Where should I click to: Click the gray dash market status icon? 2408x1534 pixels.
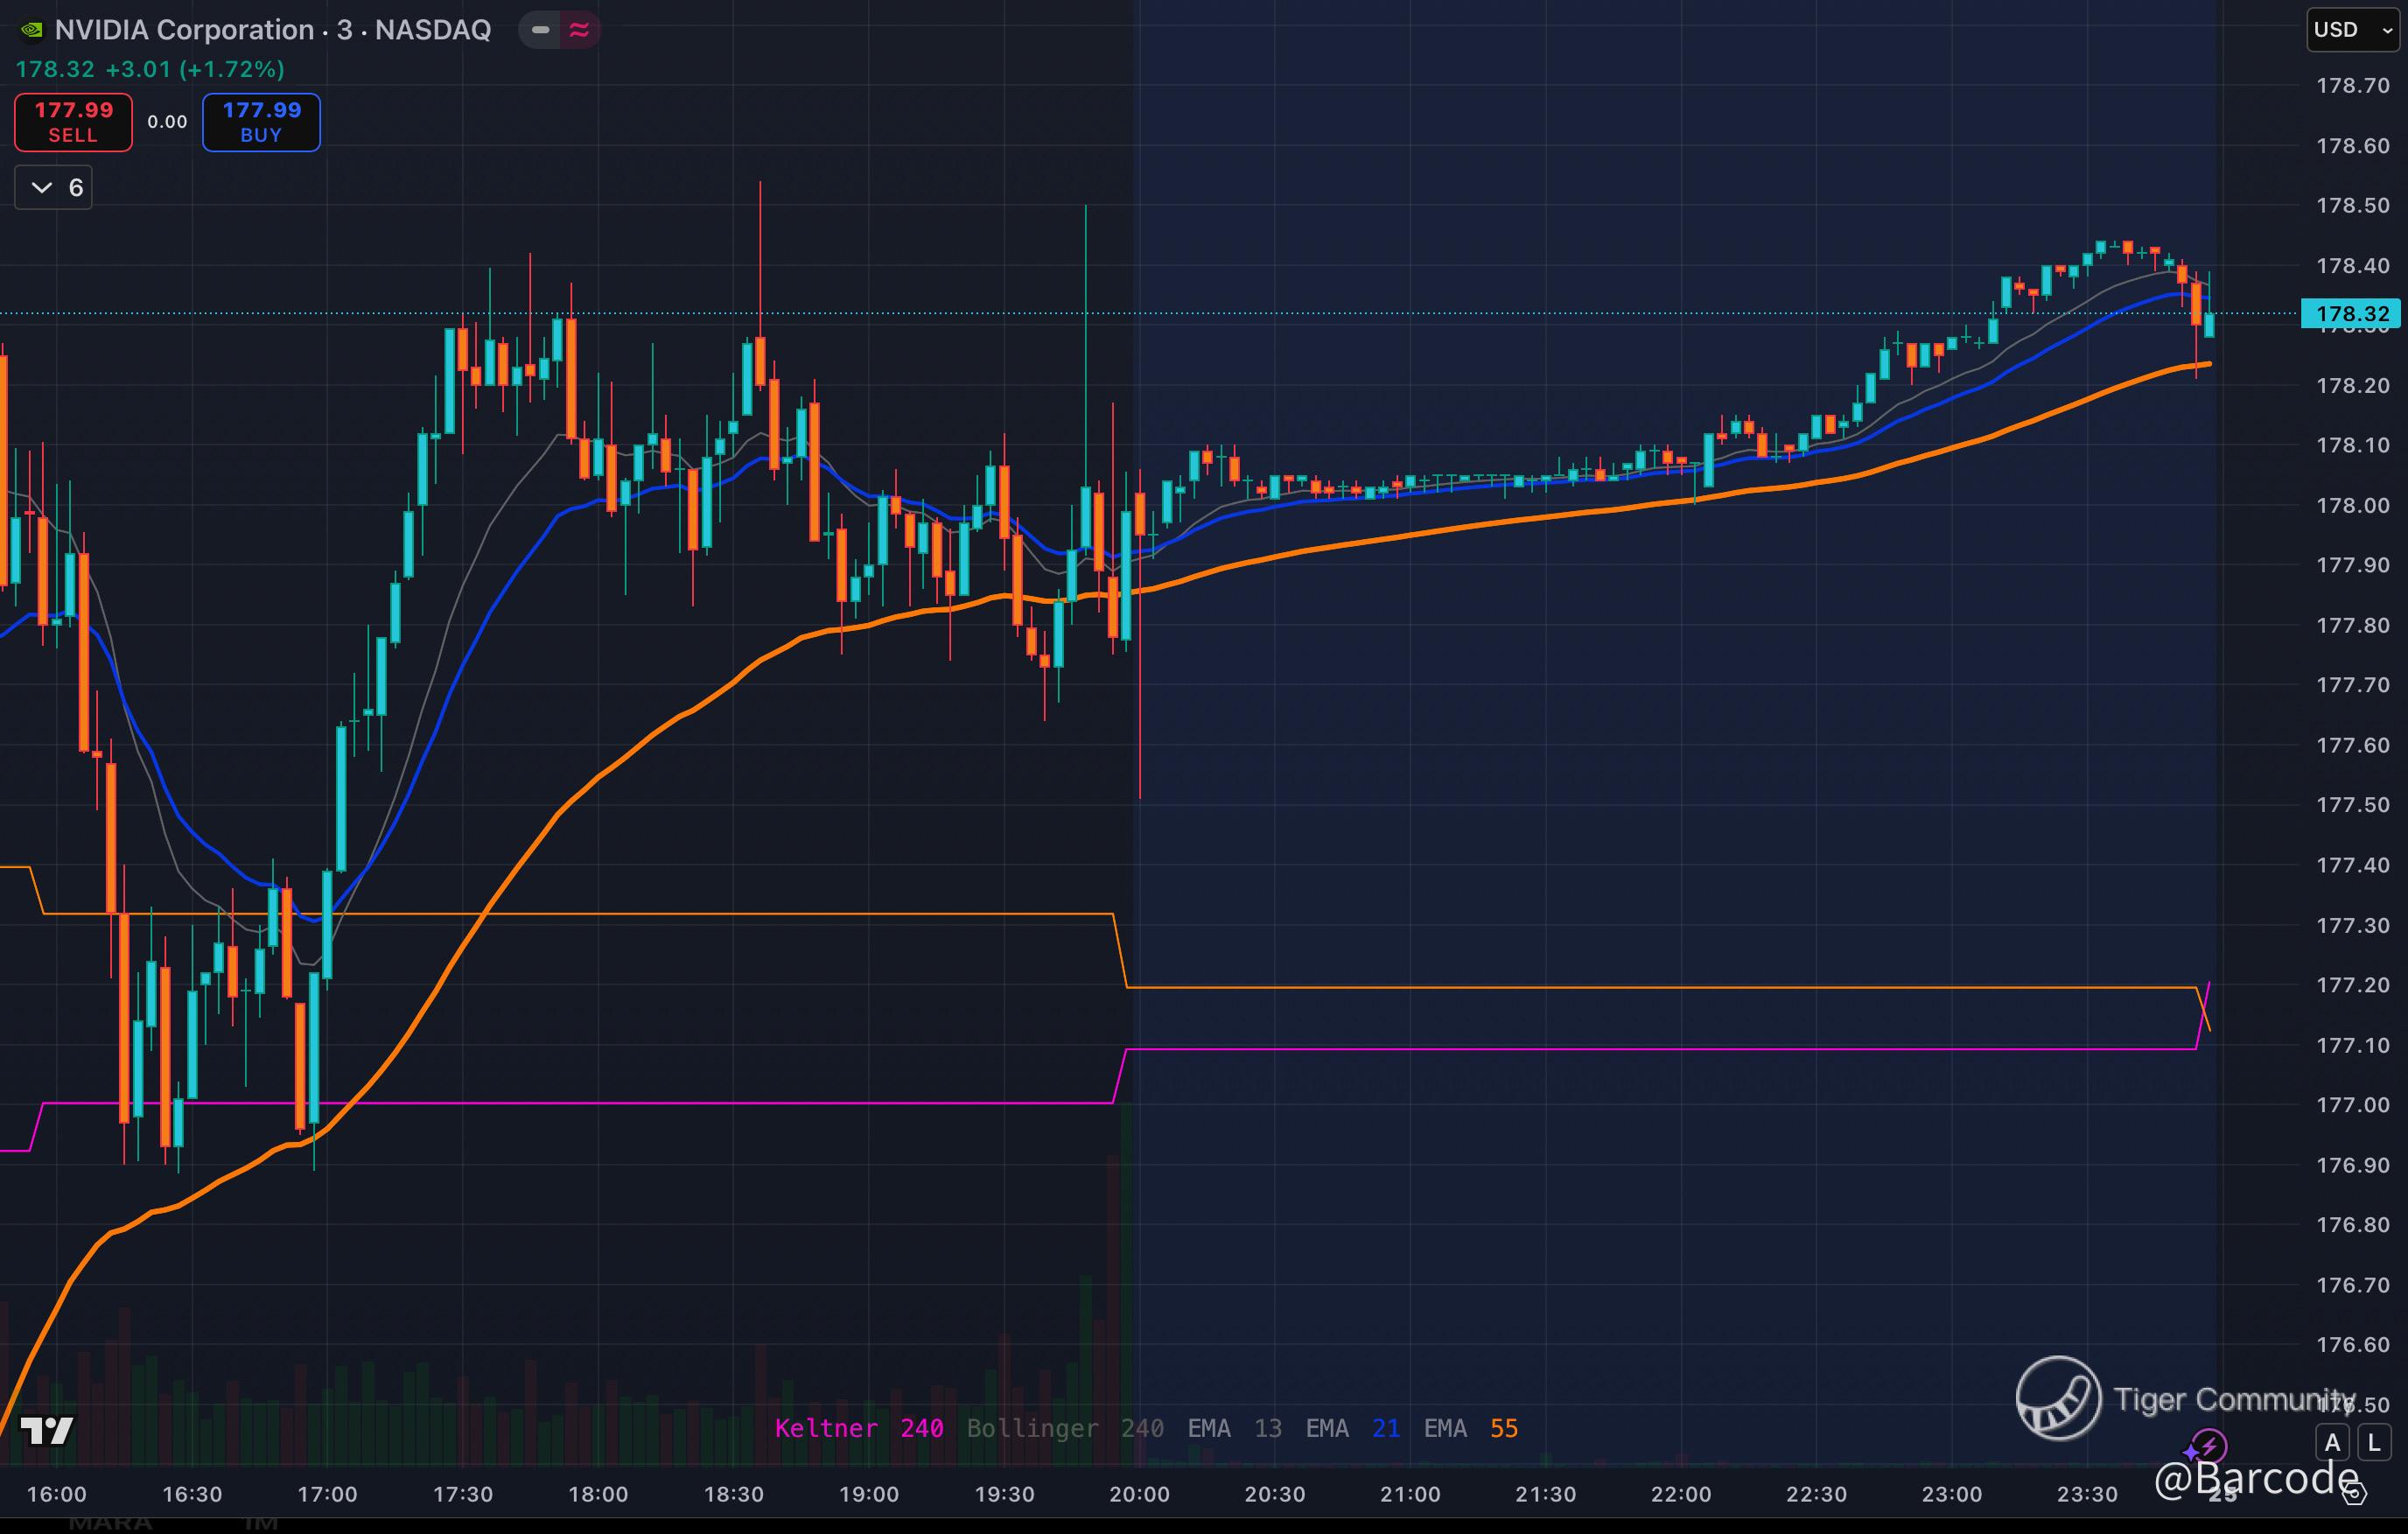540,30
